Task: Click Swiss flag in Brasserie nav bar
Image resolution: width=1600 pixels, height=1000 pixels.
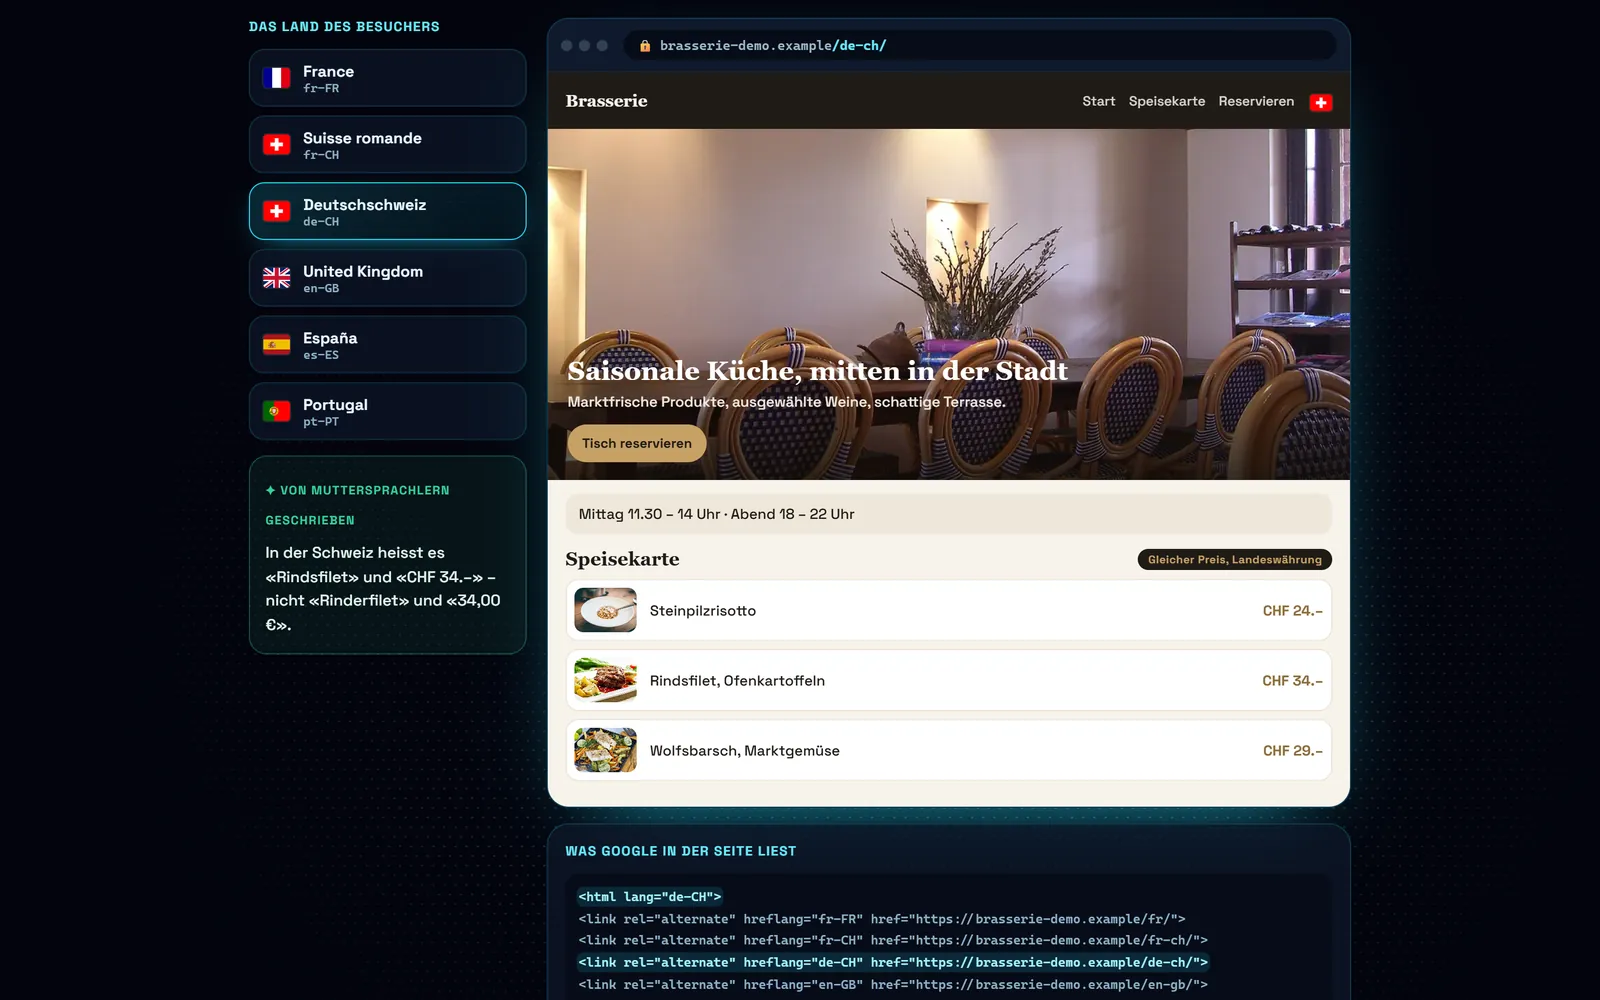Action: (1321, 102)
